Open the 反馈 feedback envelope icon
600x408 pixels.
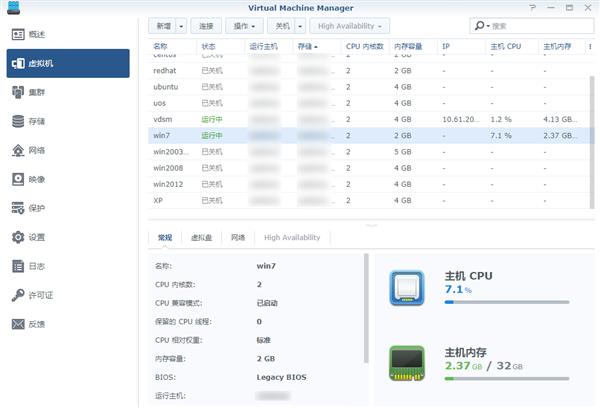tap(18, 324)
